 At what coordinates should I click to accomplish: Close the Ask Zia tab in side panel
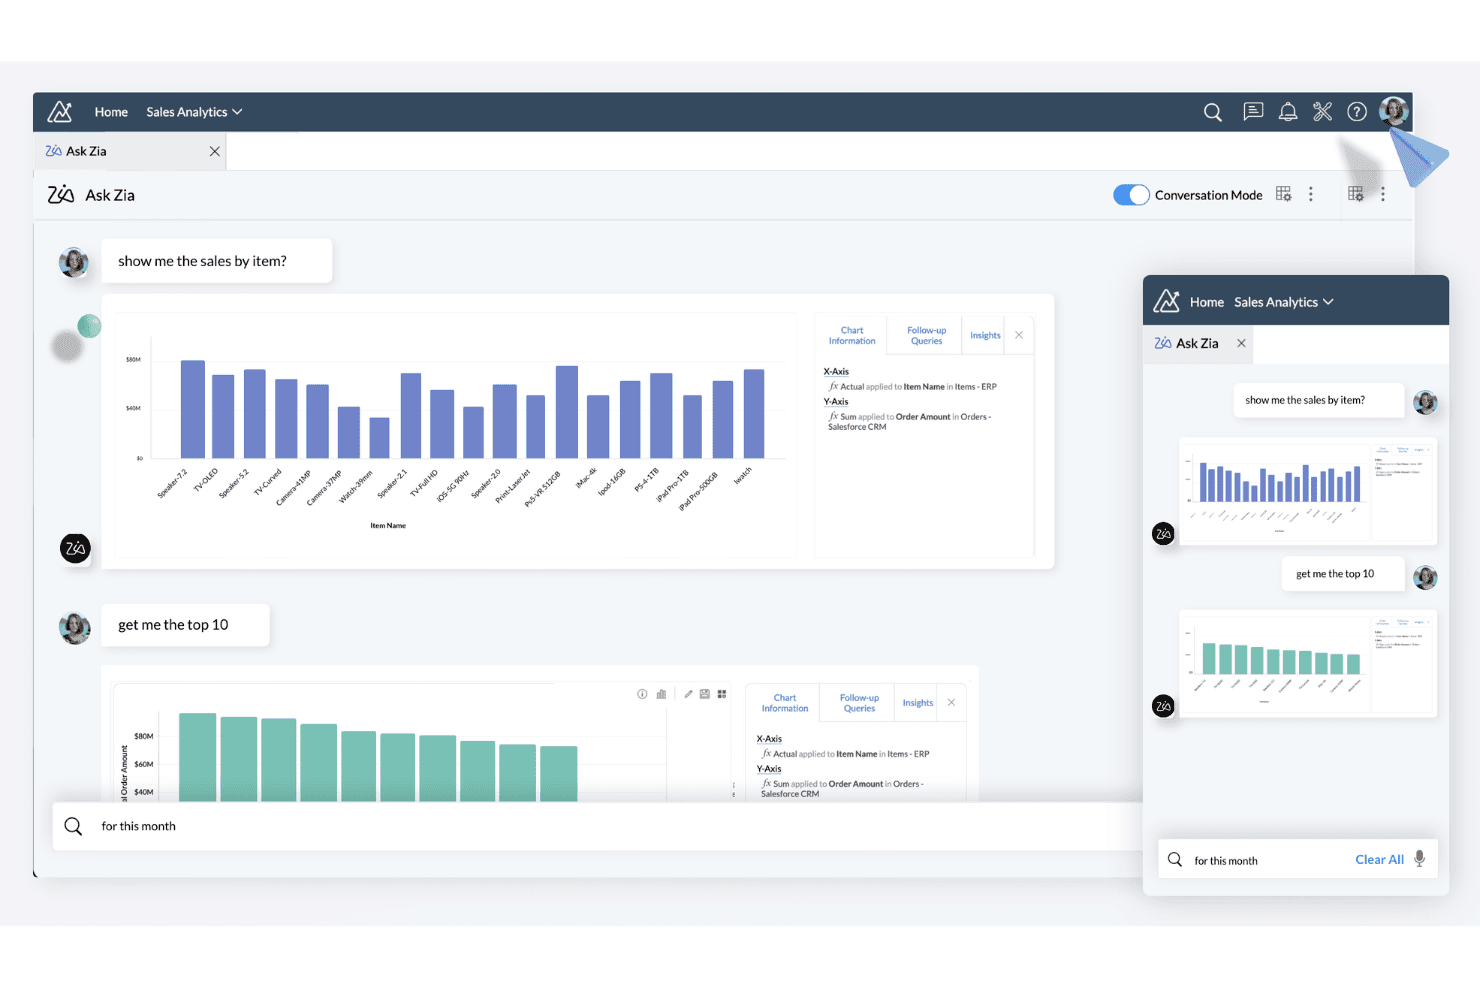(x=1241, y=343)
